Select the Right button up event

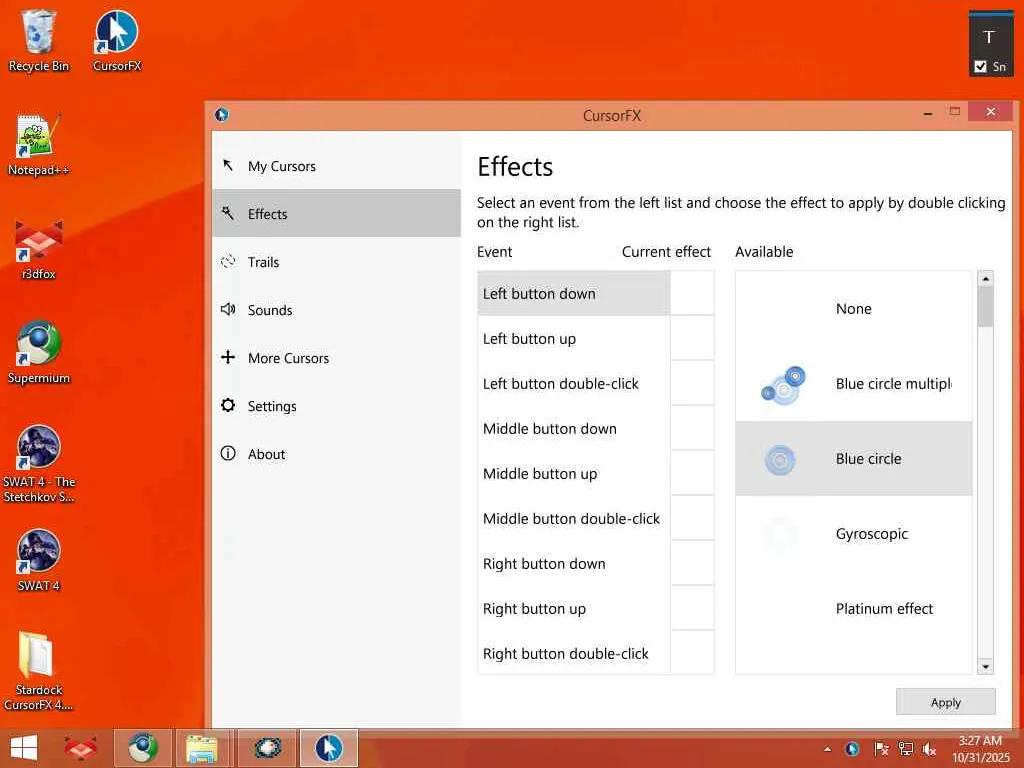tap(573, 609)
